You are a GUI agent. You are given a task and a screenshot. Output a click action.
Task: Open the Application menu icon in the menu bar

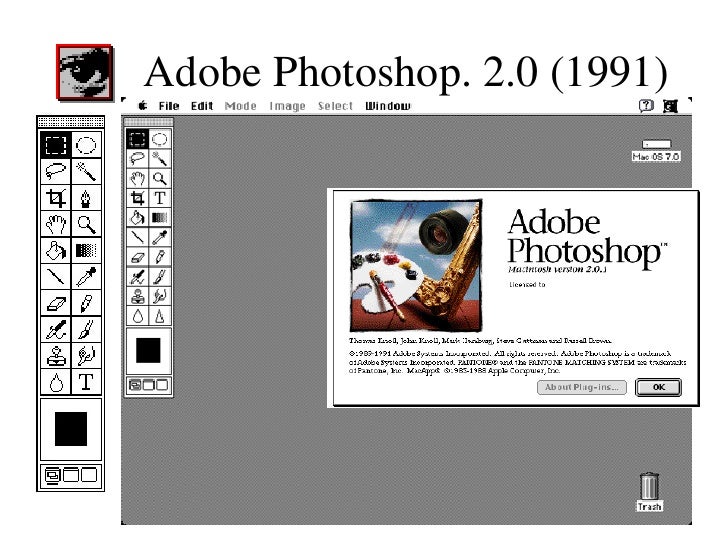[670, 106]
